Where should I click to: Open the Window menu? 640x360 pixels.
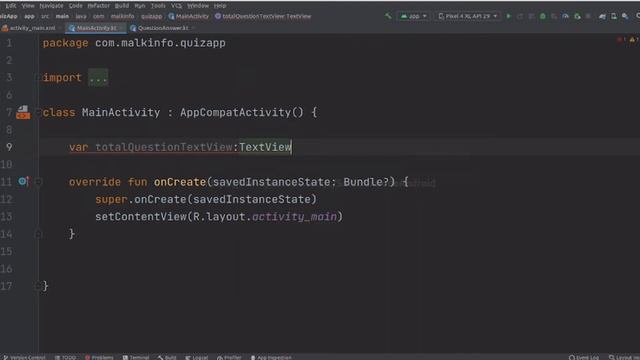(x=198, y=6)
